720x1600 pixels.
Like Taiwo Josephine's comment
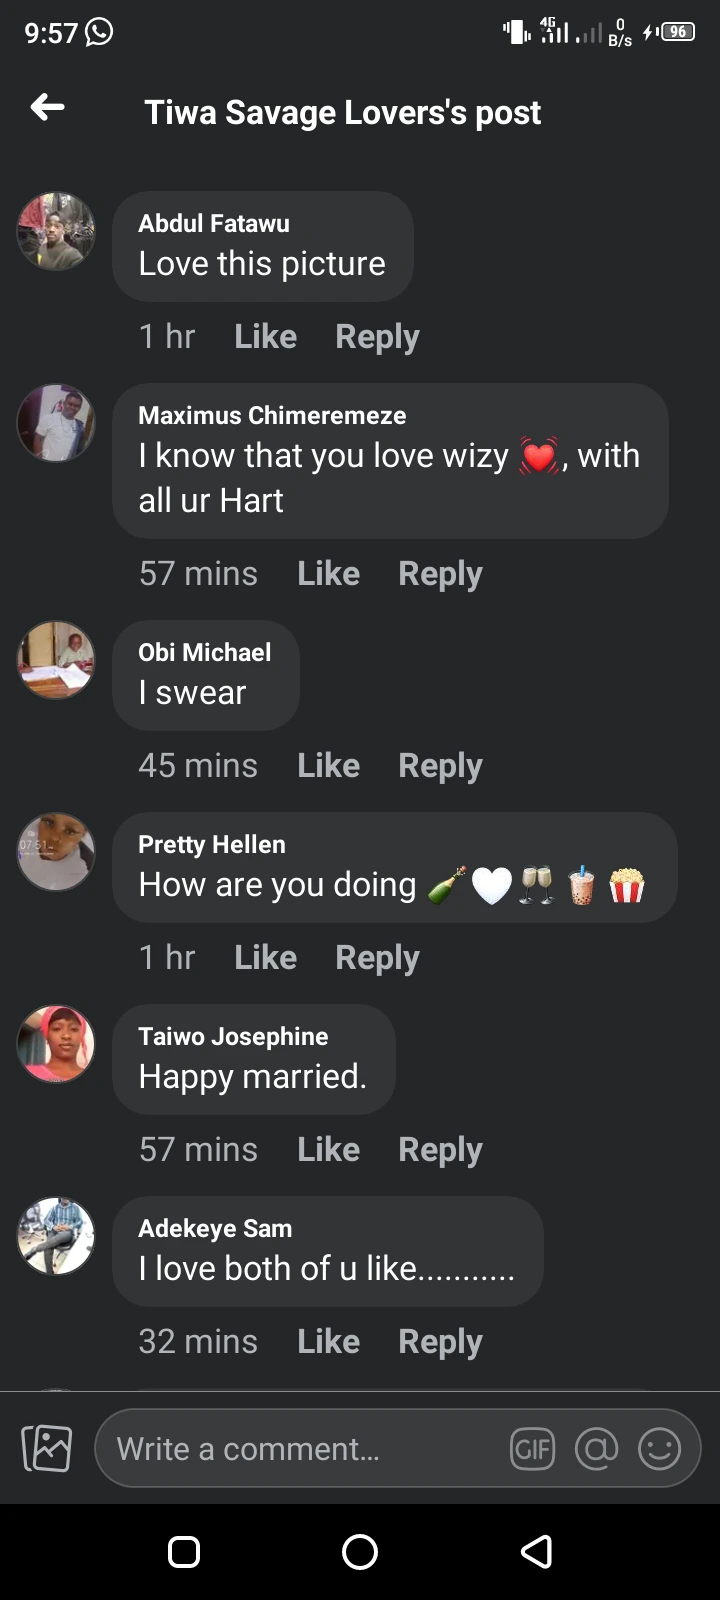point(328,1150)
